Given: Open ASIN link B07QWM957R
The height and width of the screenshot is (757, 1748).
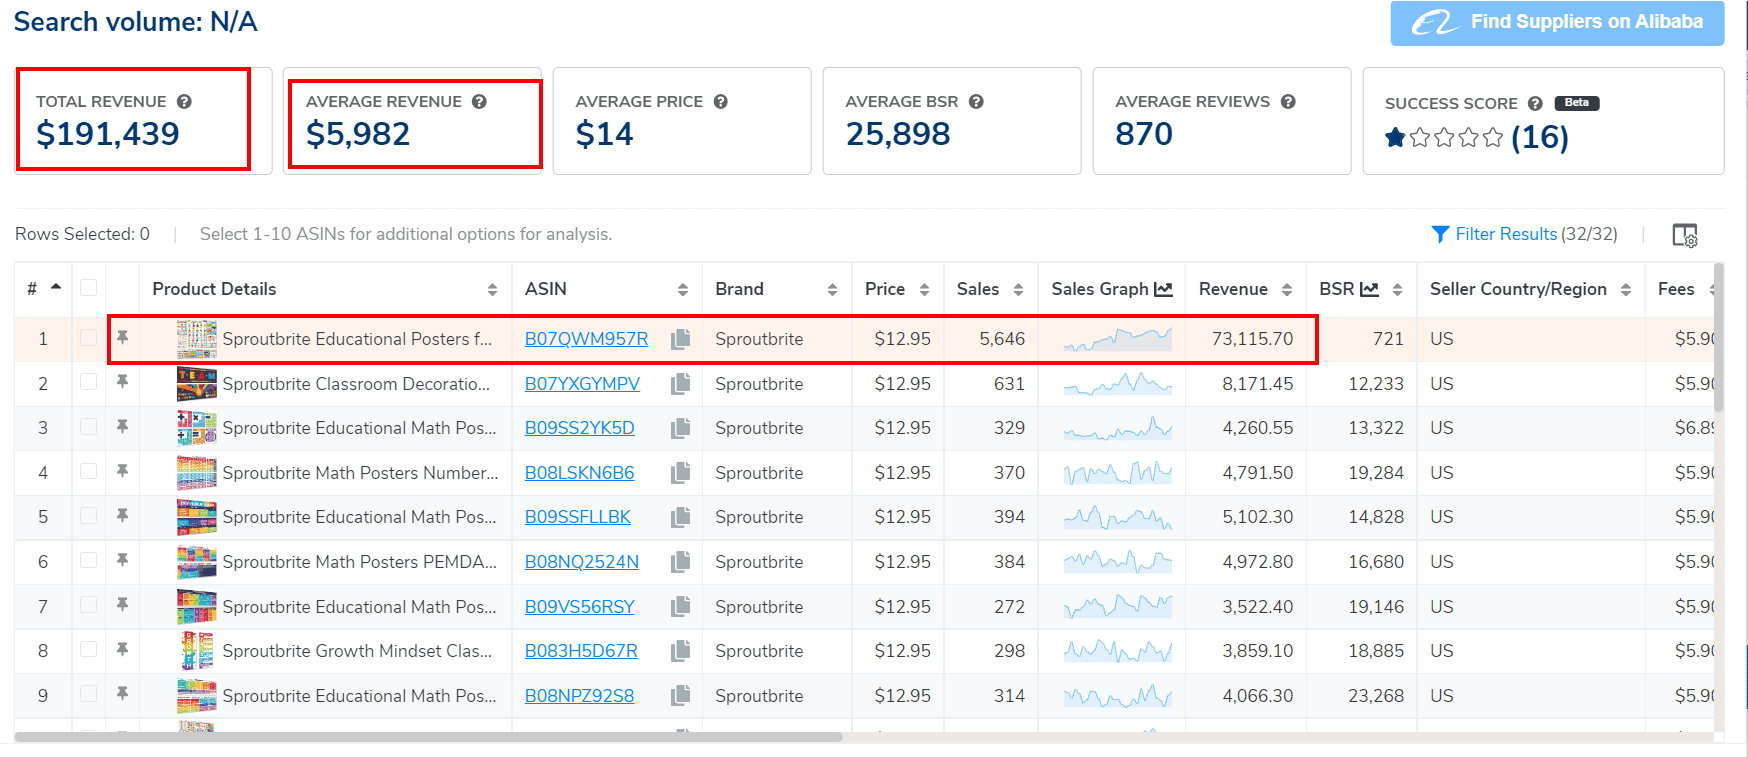Looking at the screenshot, I should [586, 339].
